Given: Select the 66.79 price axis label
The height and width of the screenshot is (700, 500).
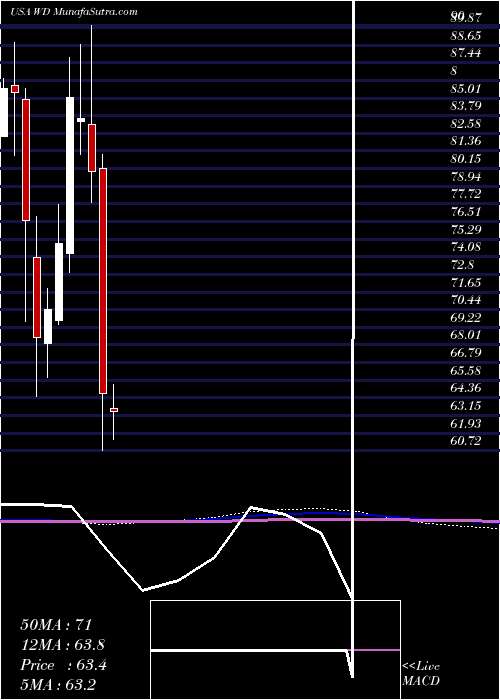Looking at the screenshot, I should 466,353.
